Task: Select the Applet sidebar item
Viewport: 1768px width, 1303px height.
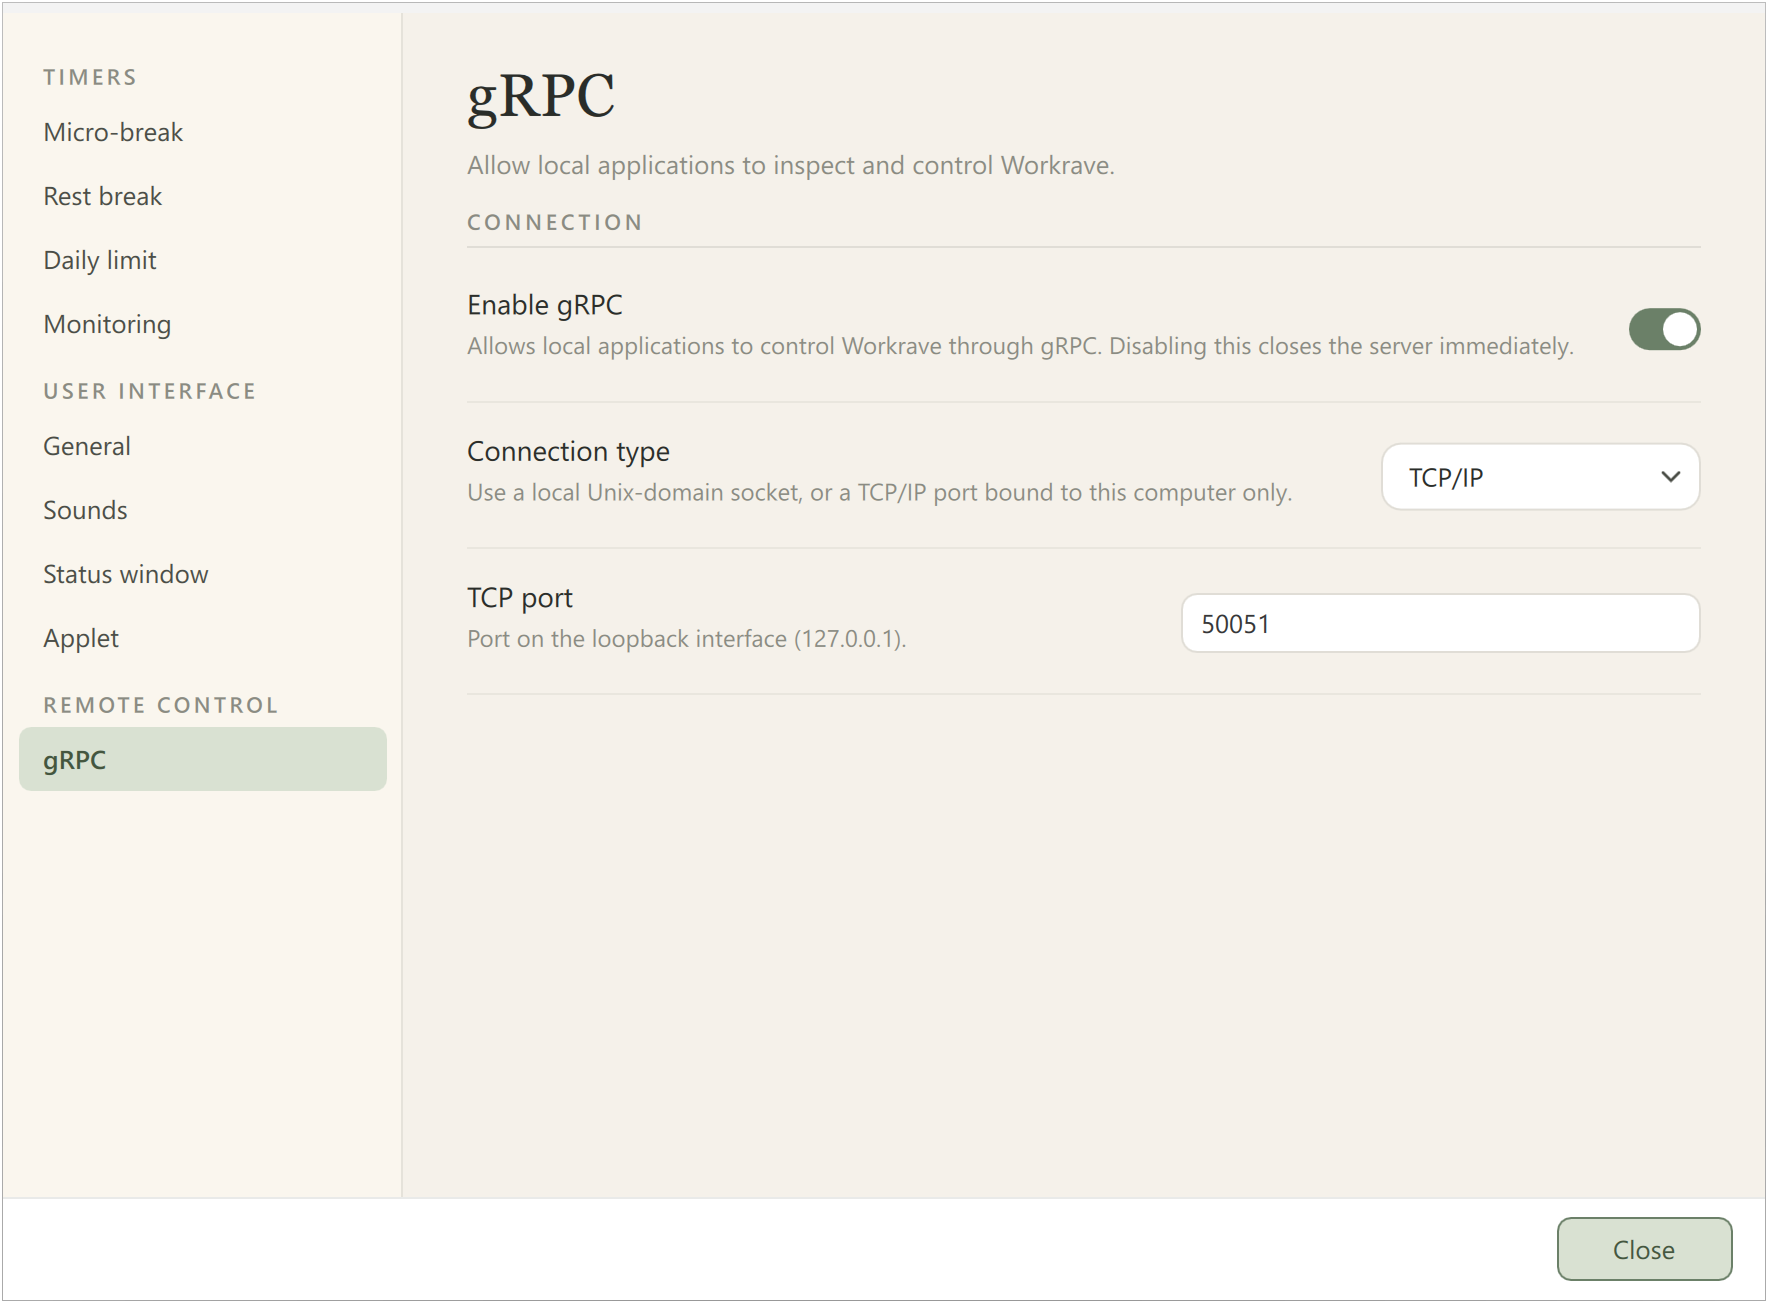Action: coord(202,638)
